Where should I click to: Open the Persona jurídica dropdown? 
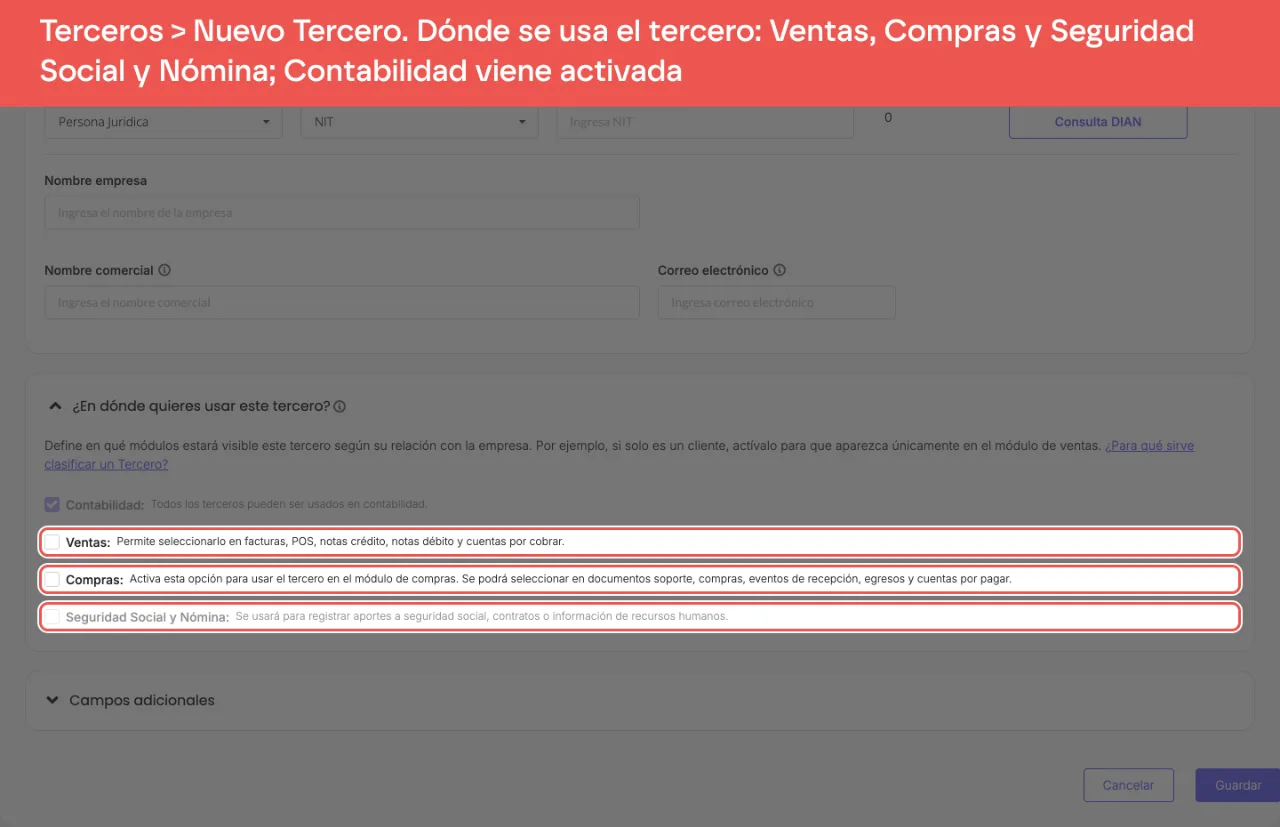(x=164, y=122)
